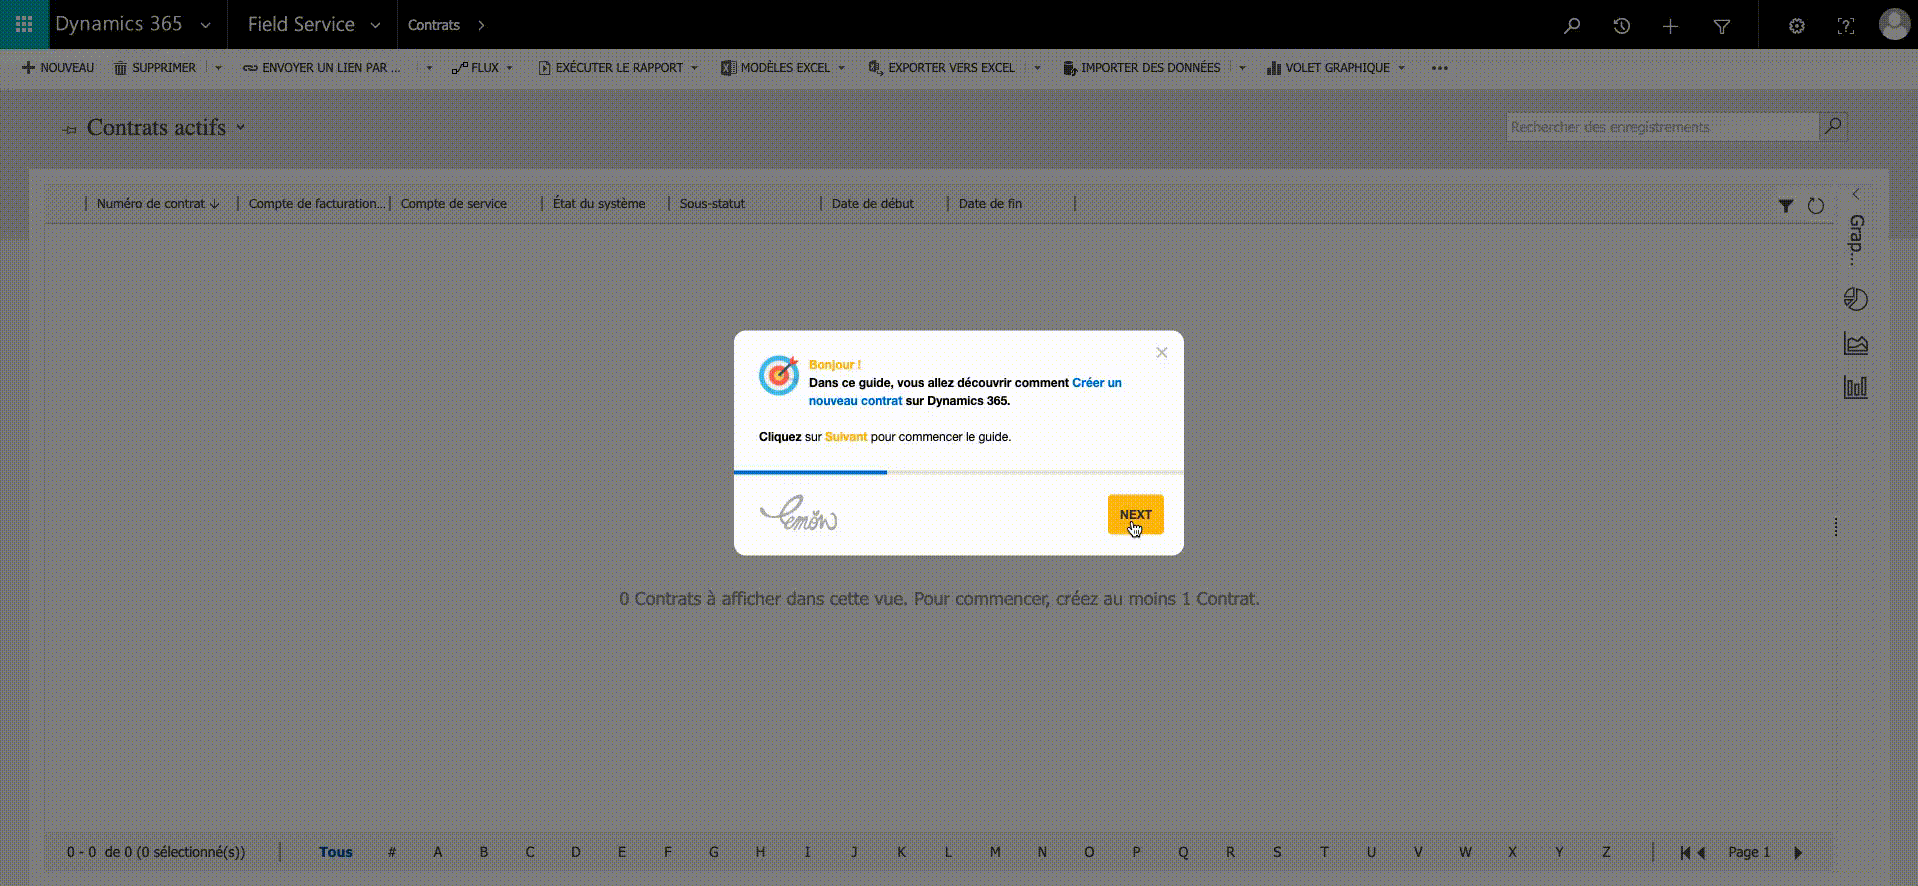
Task: Open Dynamics 365 navigation dropdown
Action: (205, 26)
